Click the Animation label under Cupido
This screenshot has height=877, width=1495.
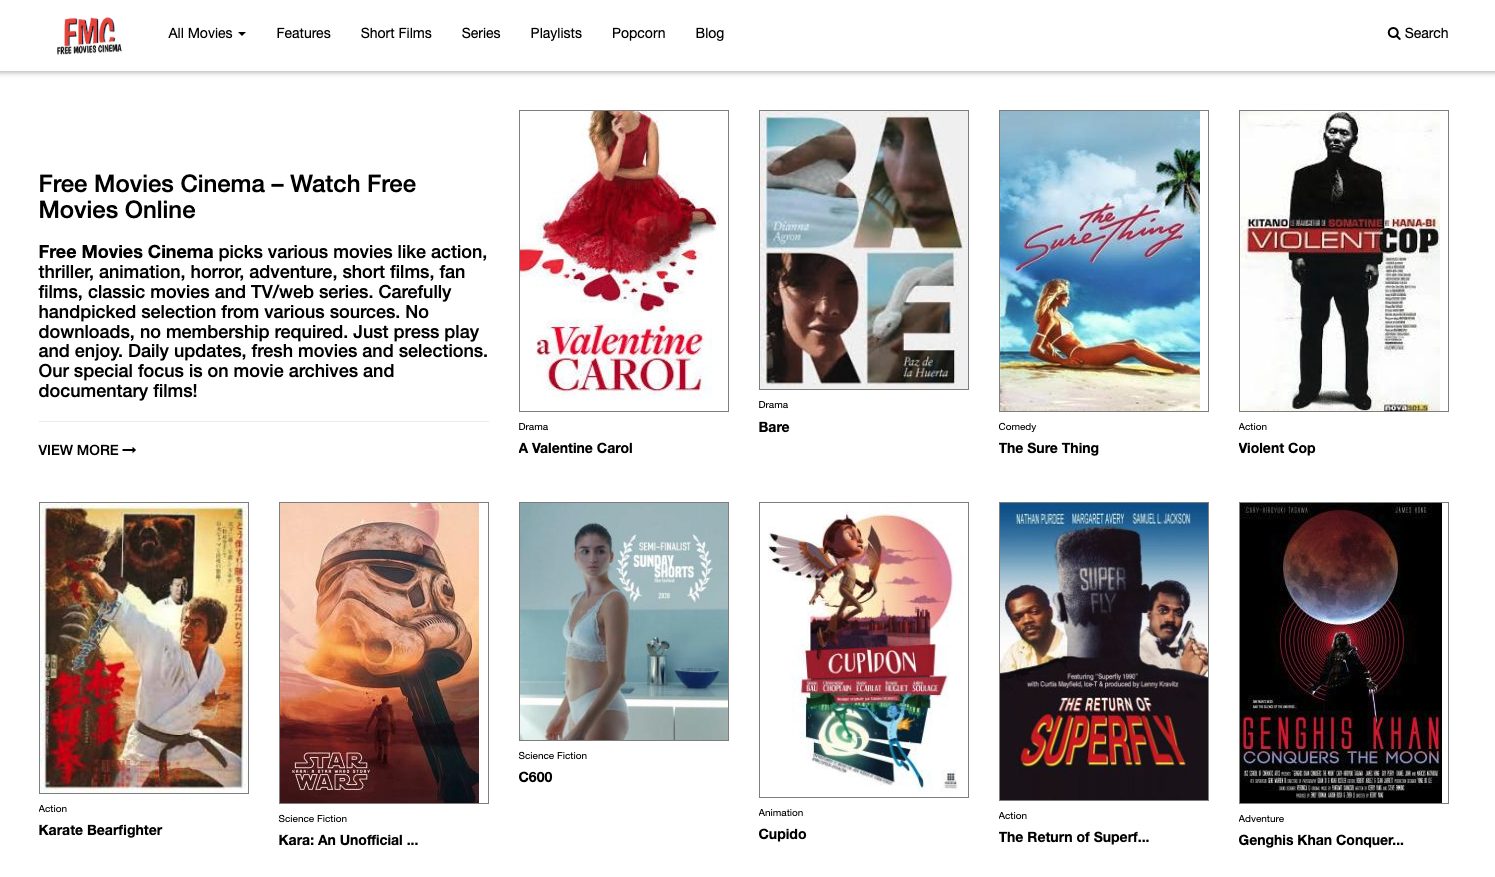point(781,812)
